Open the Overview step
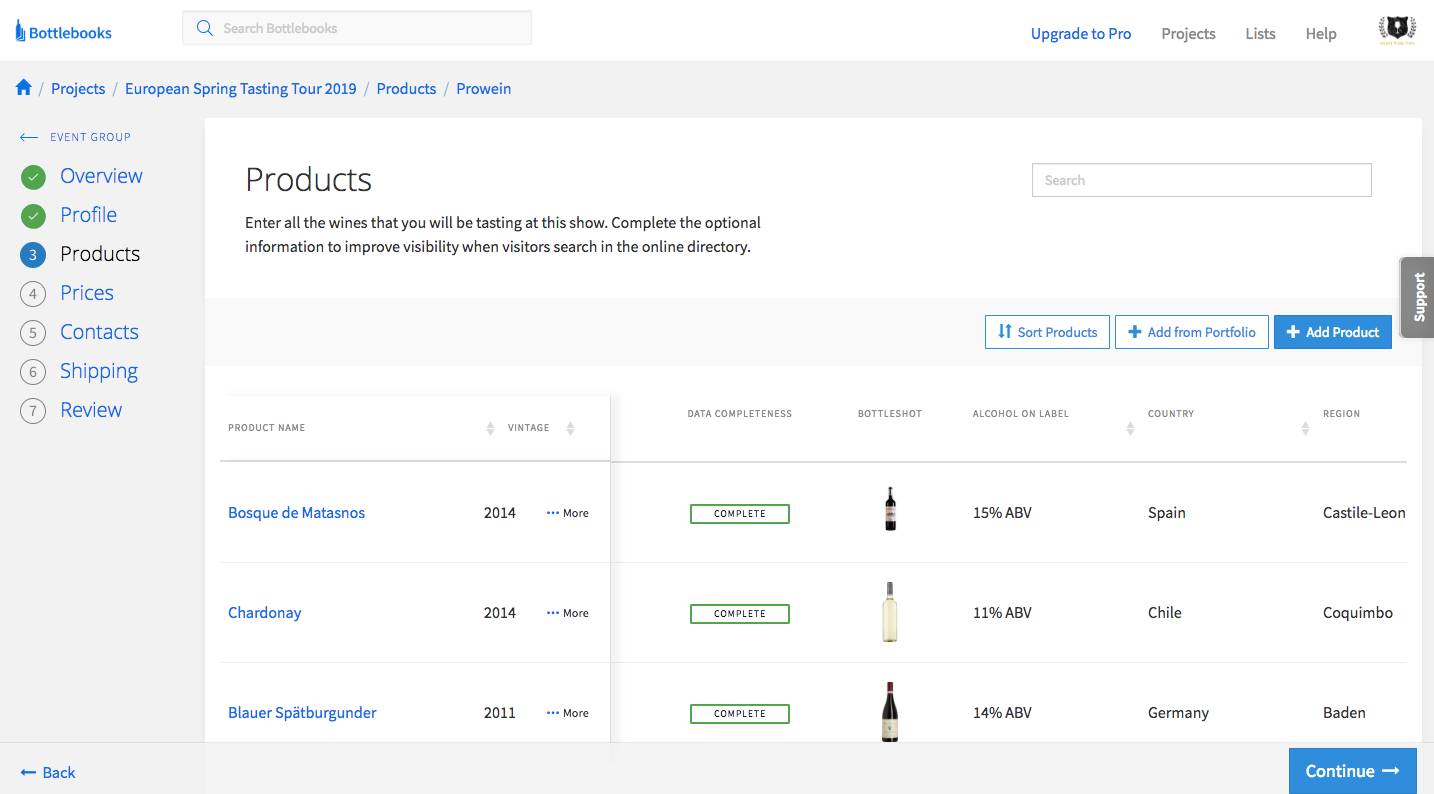The width and height of the screenshot is (1434, 794). 101,176
